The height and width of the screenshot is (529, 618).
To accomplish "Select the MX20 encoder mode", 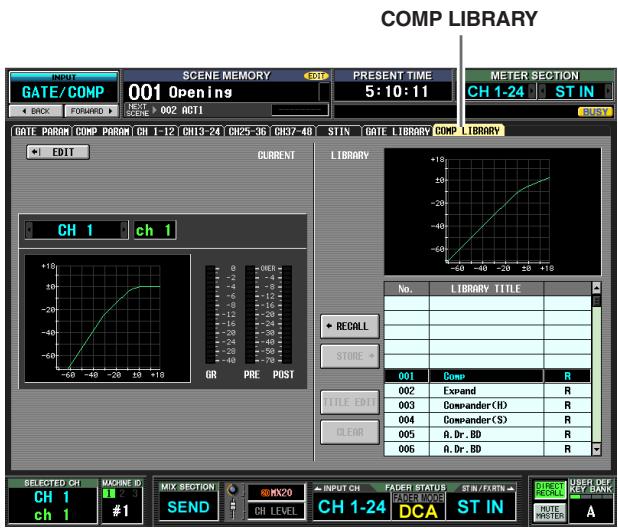I will click(276, 493).
